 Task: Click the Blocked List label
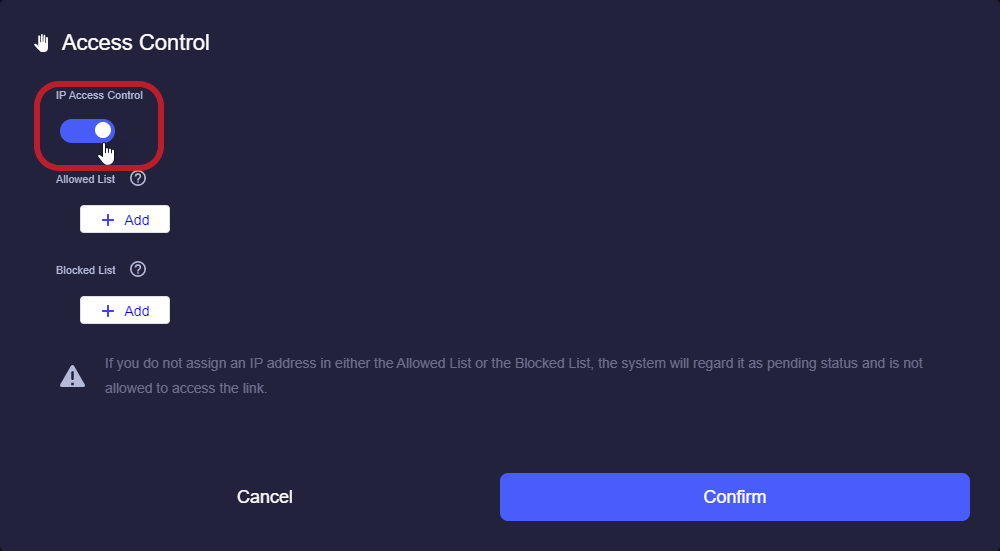click(85, 270)
